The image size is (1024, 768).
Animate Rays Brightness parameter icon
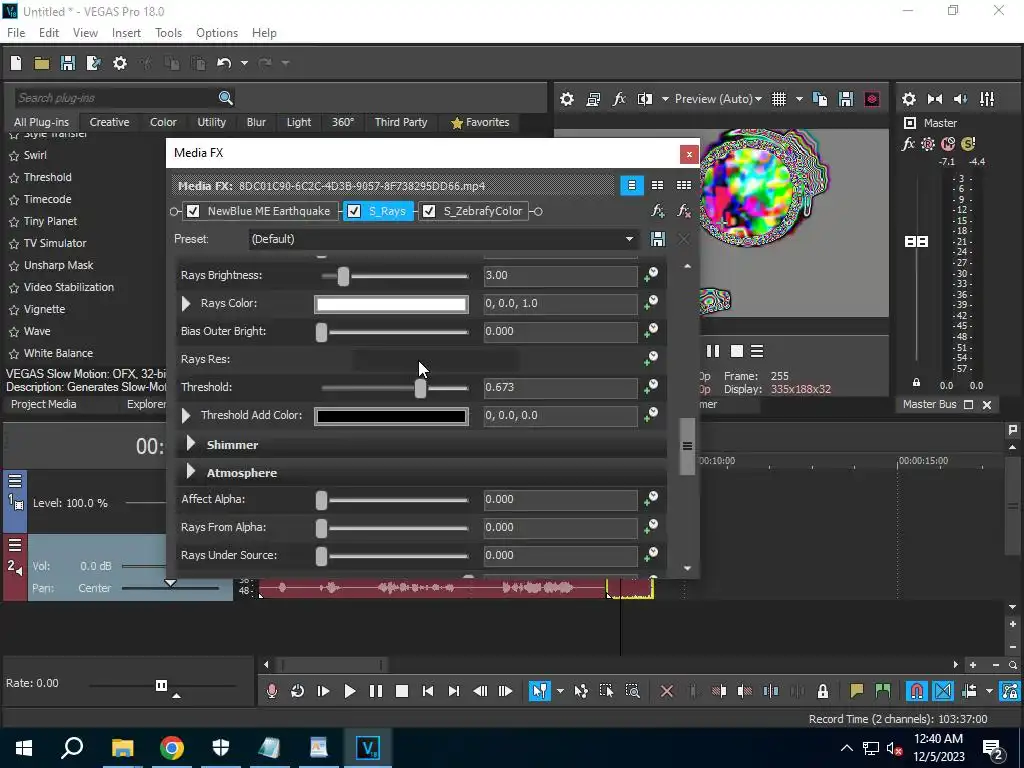pos(651,275)
